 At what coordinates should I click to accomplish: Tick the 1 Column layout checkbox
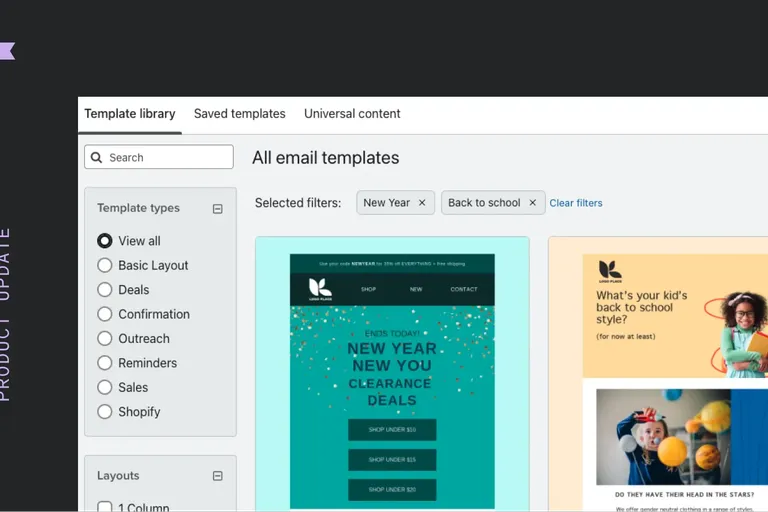[104, 507]
